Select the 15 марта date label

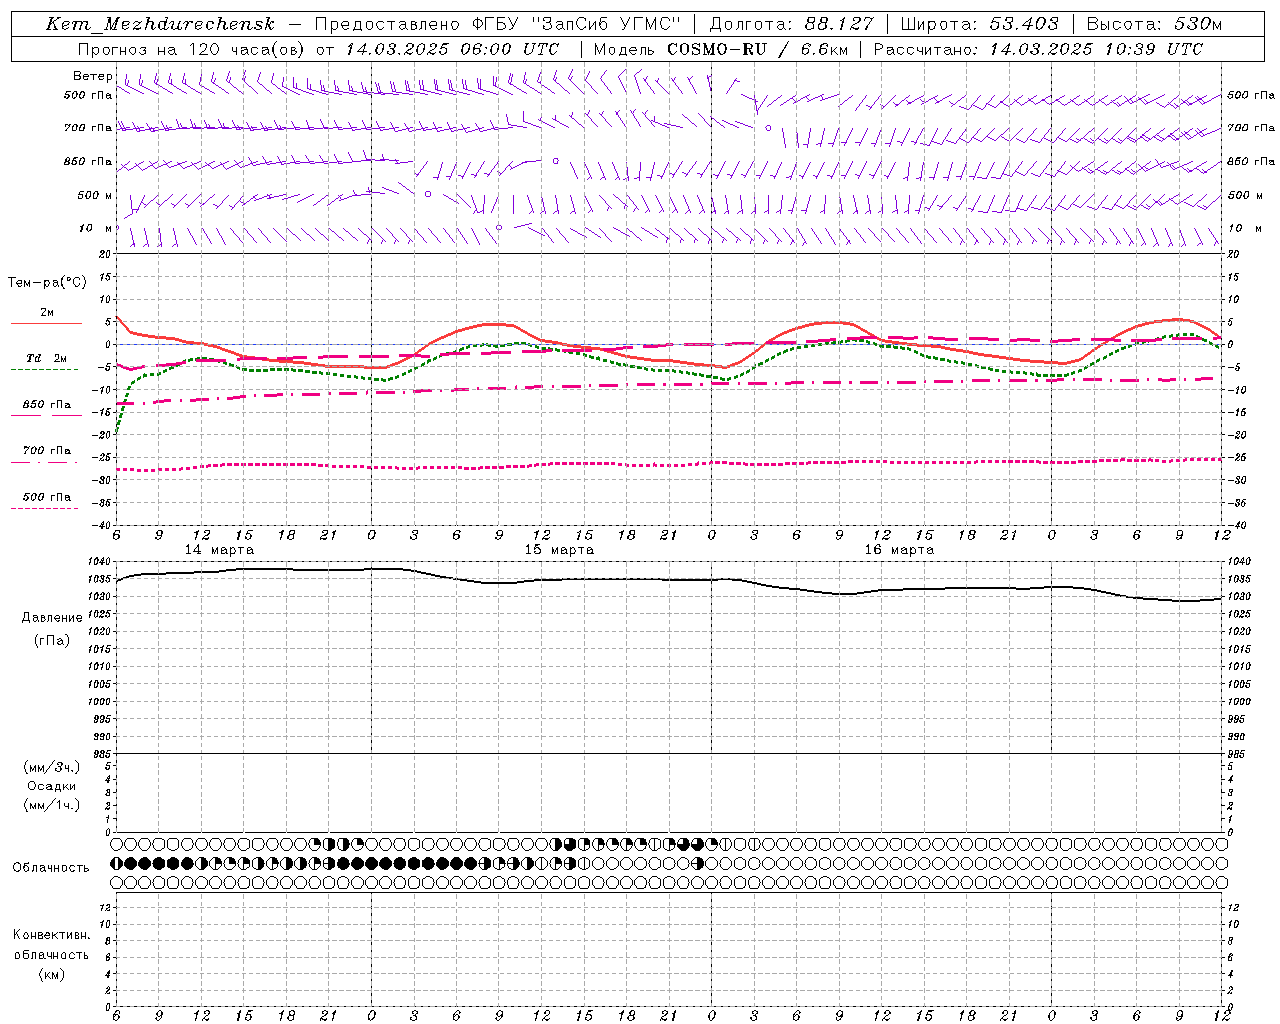coord(559,550)
